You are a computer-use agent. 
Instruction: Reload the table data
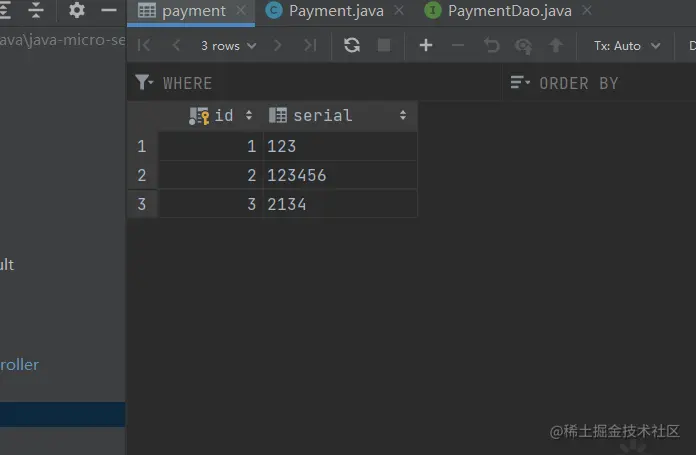pos(352,45)
